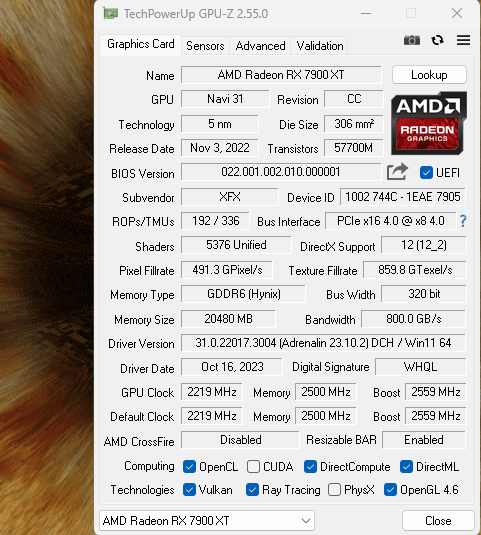Click the Driver Version field

[x=323, y=343]
